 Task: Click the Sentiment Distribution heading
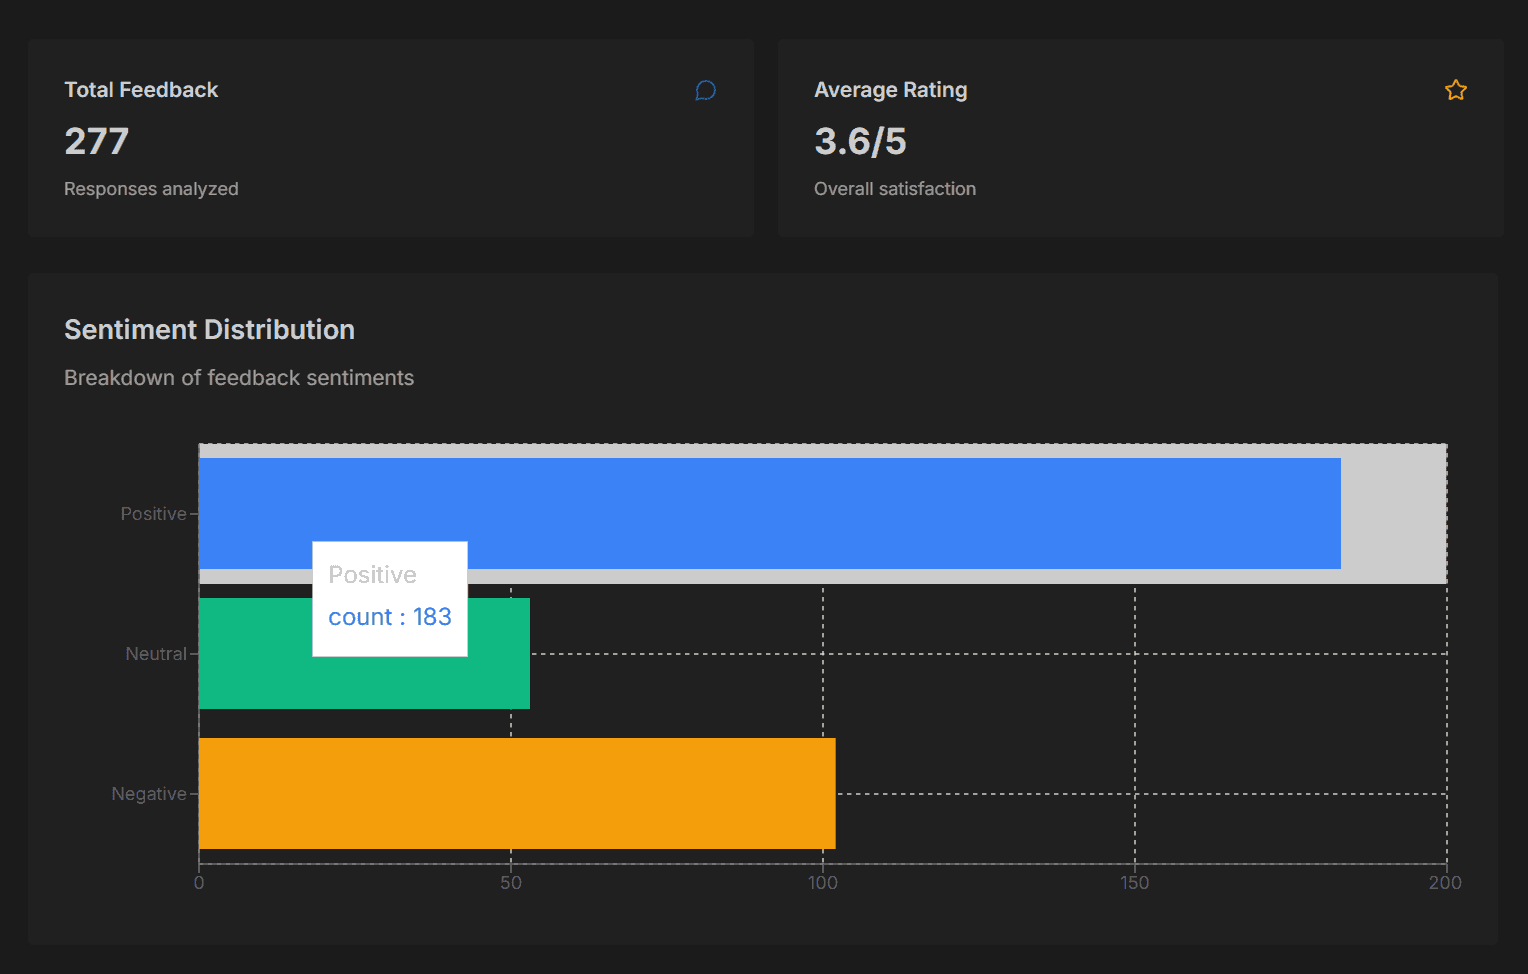[209, 330]
